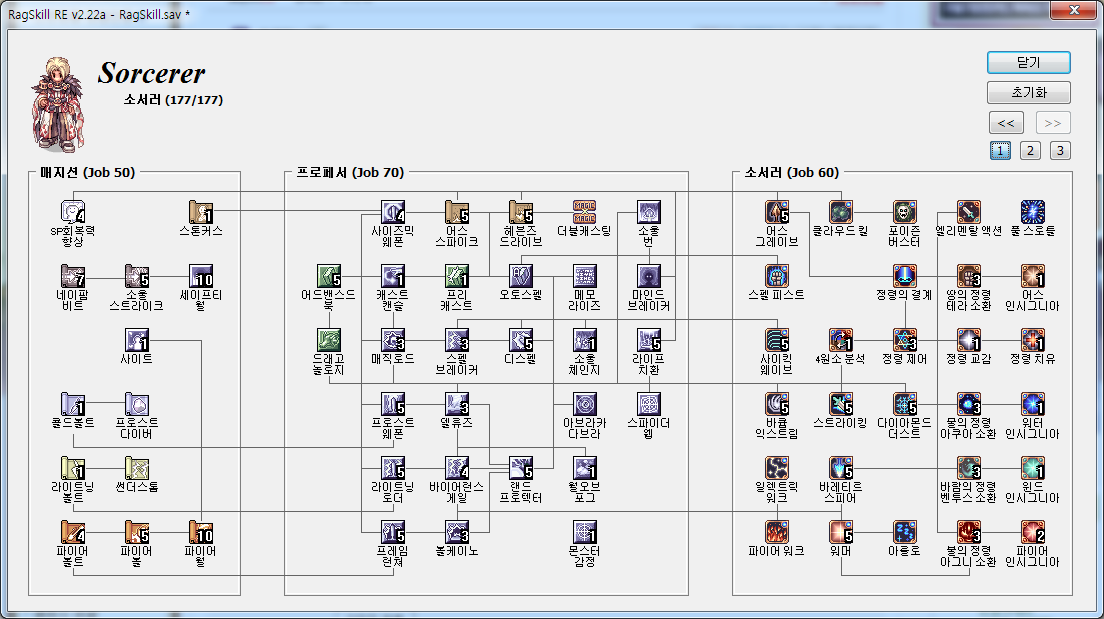The image size is (1104, 619).
Task: Click the 매직로드 skill icon
Action: point(393,340)
